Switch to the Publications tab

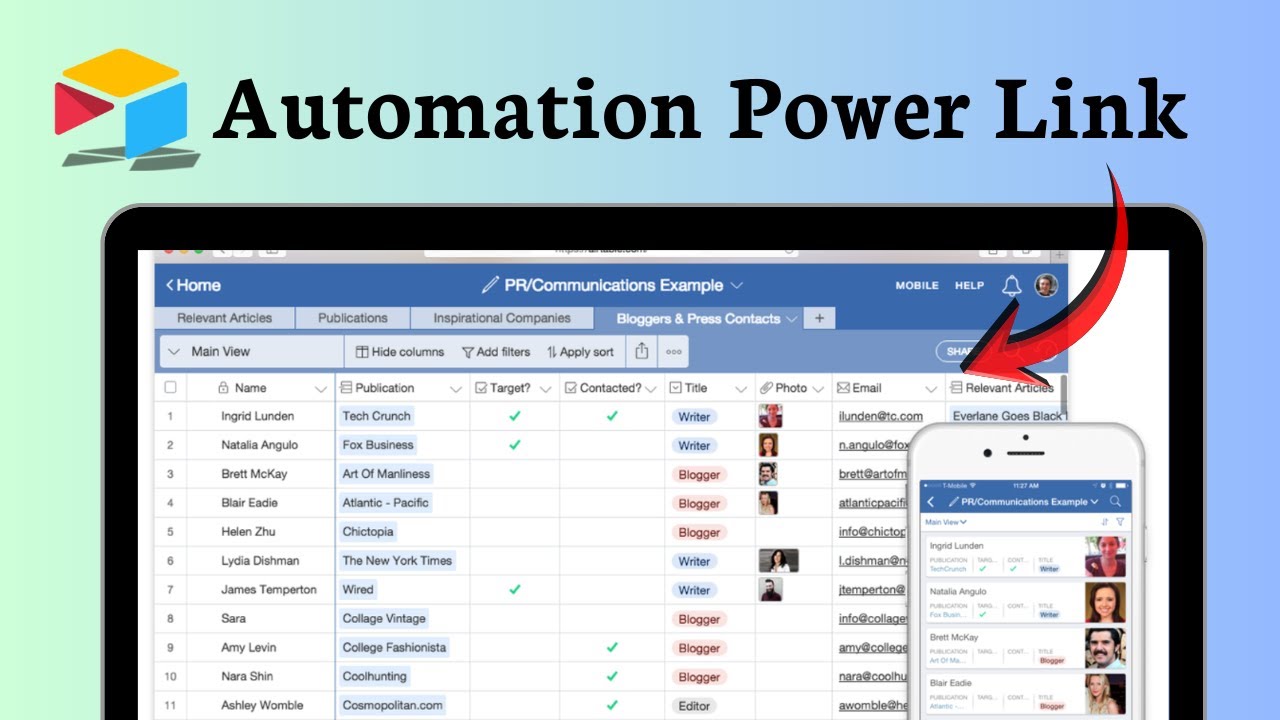353,318
